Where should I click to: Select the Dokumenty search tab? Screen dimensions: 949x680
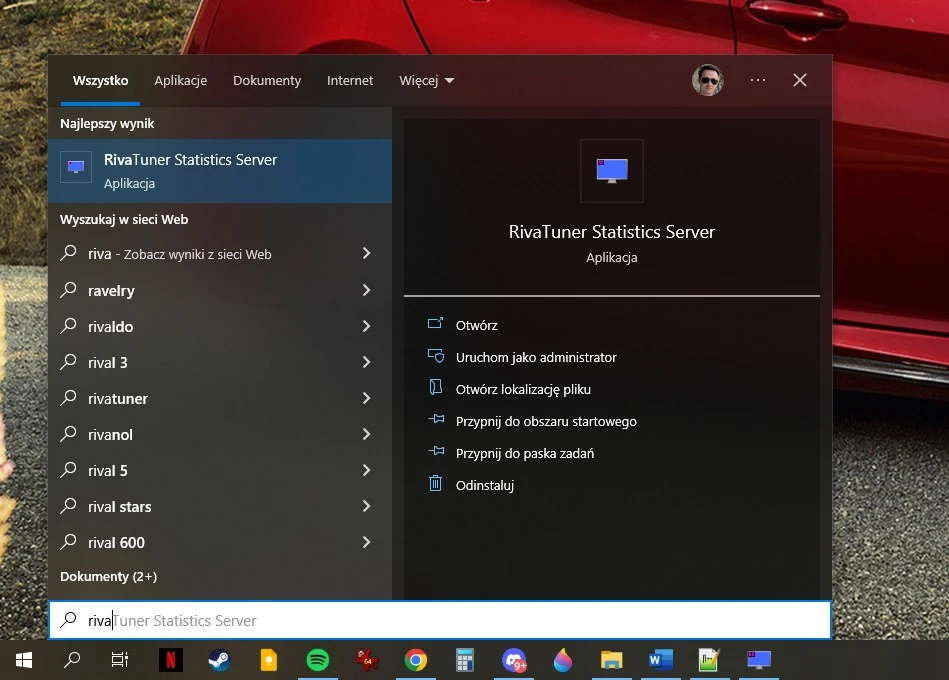click(x=267, y=81)
